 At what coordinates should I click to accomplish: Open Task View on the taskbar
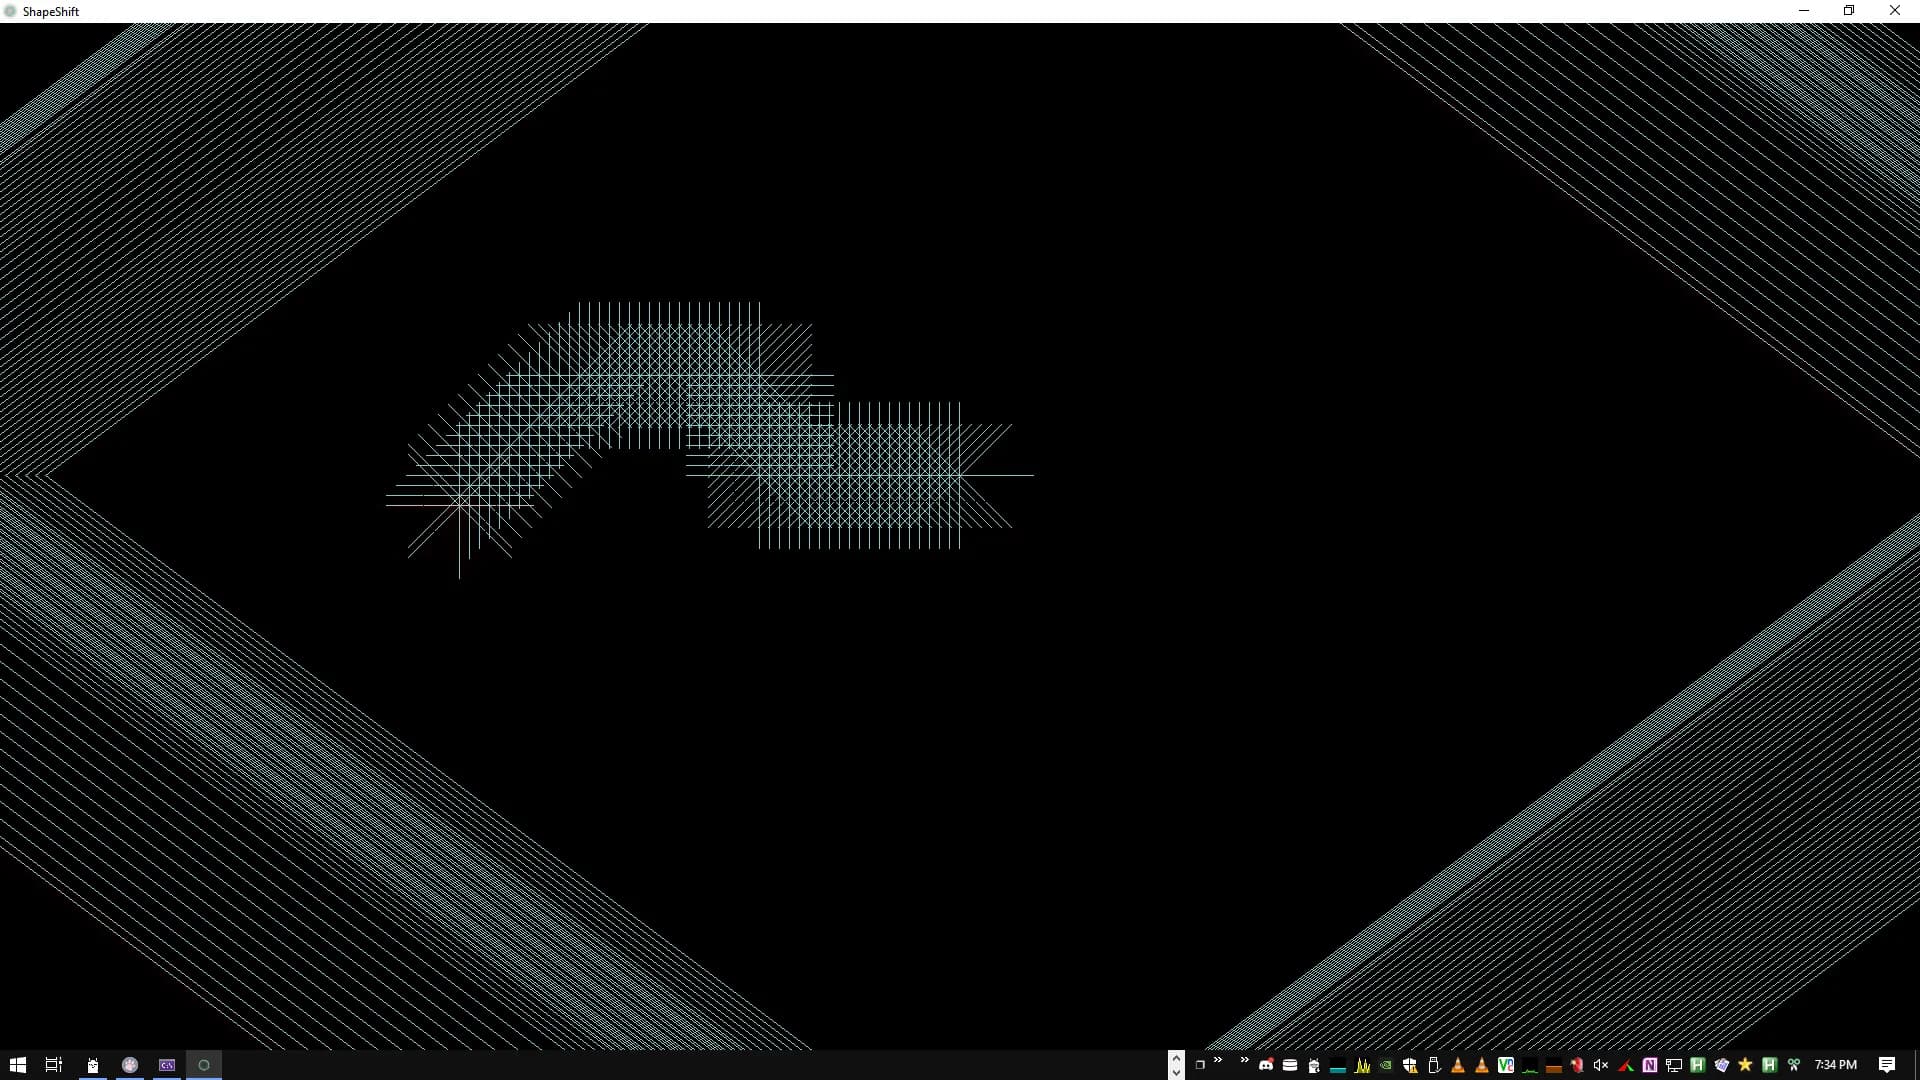[54, 1065]
